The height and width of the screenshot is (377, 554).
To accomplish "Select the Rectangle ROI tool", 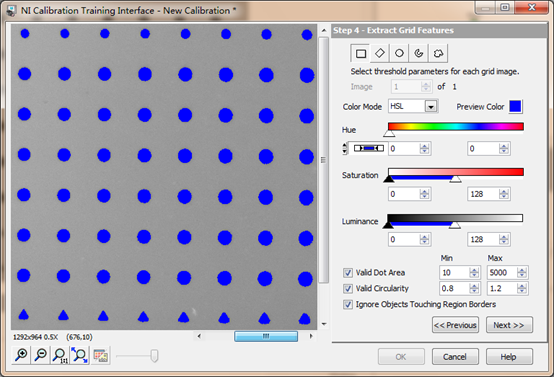I will (x=360, y=53).
